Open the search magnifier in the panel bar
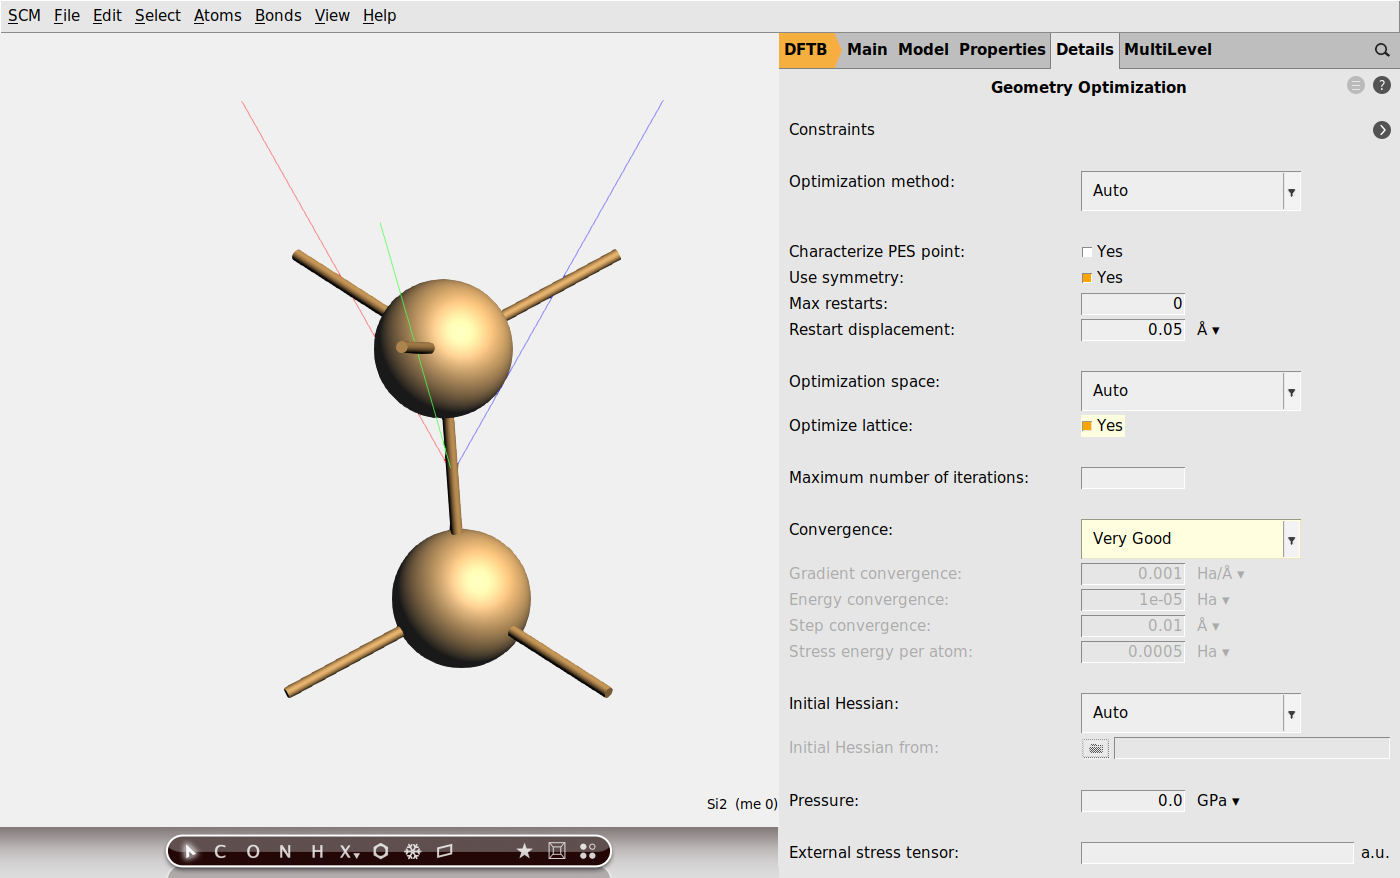This screenshot has width=1400, height=878. pyautogui.click(x=1383, y=49)
